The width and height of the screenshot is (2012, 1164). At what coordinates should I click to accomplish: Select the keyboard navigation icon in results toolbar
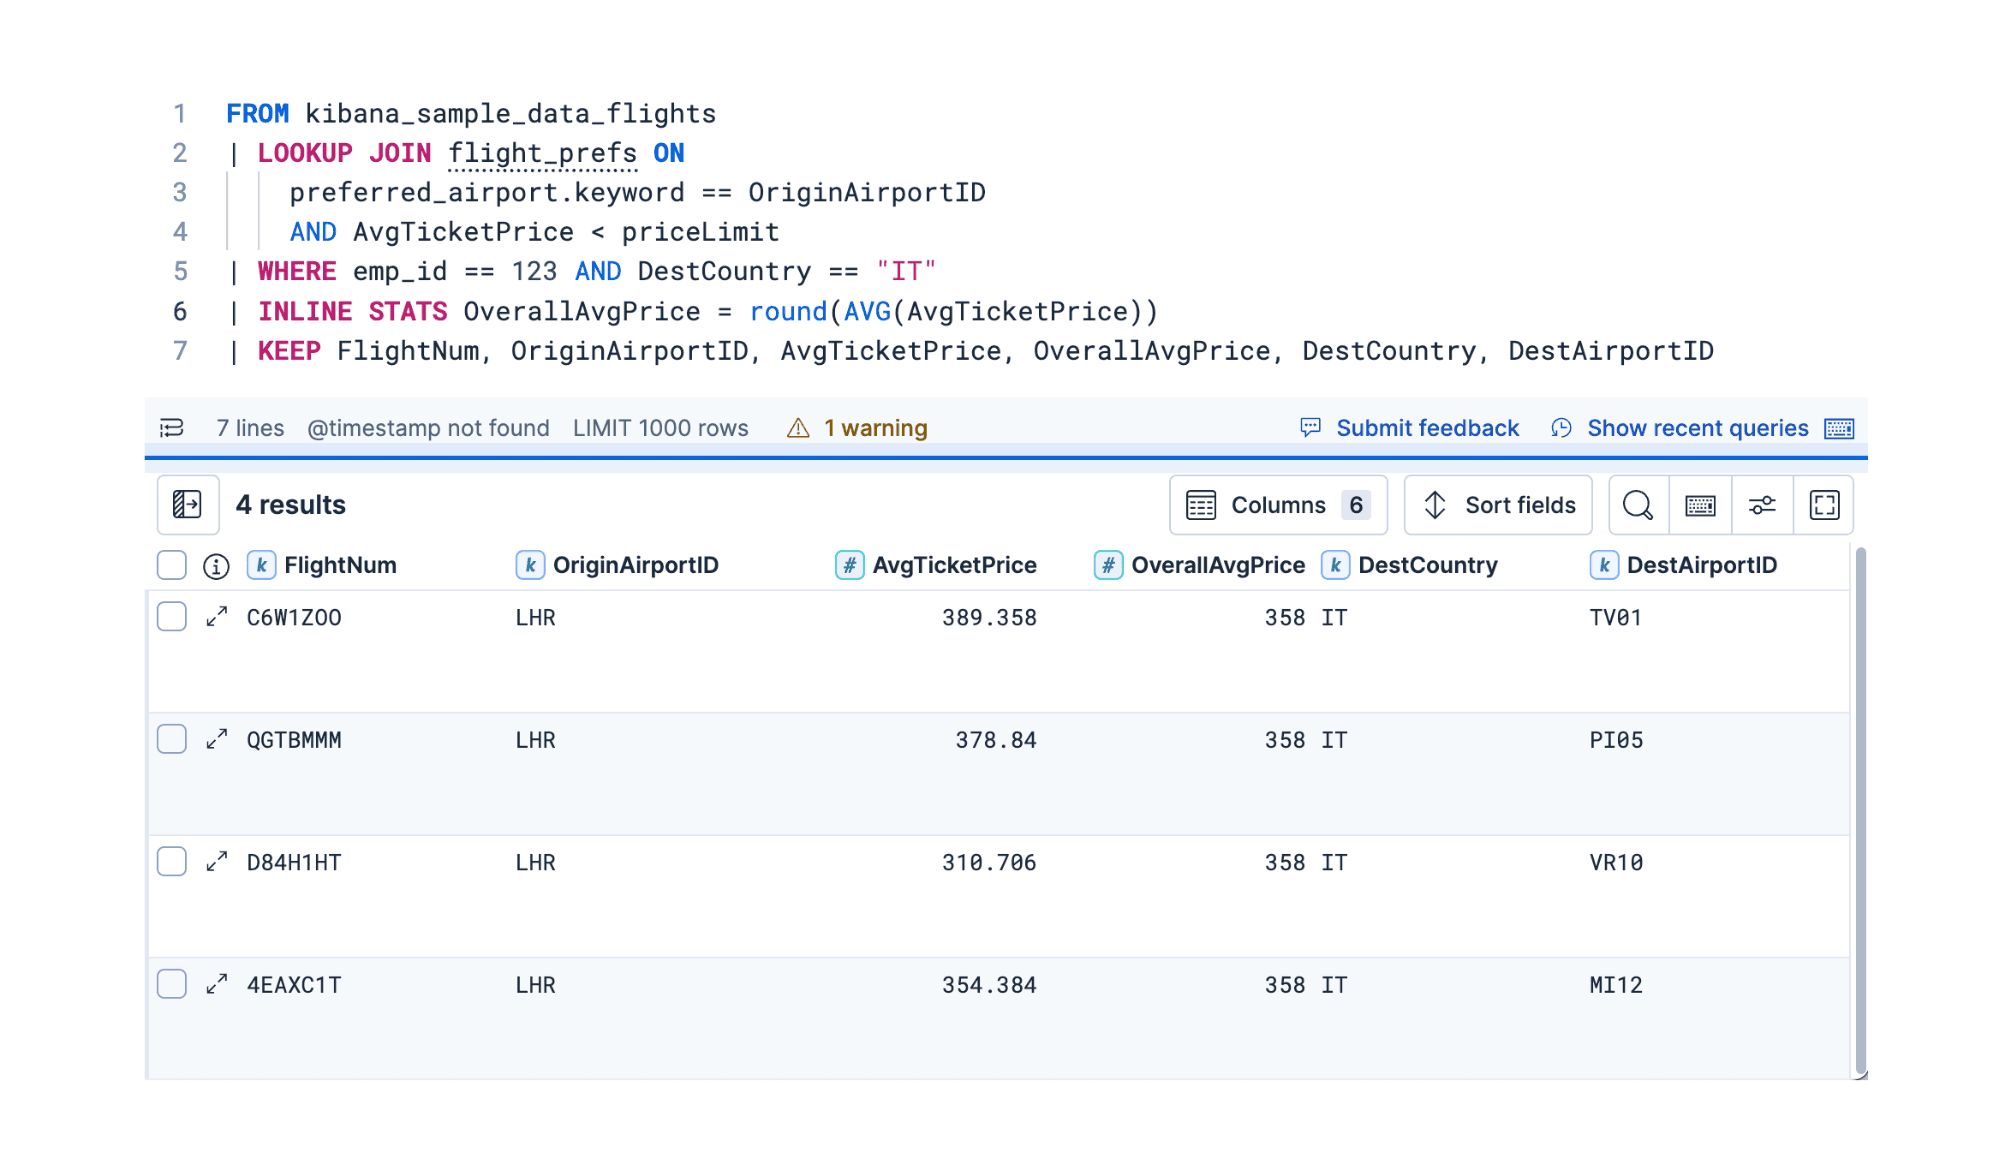[x=1699, y=505]
